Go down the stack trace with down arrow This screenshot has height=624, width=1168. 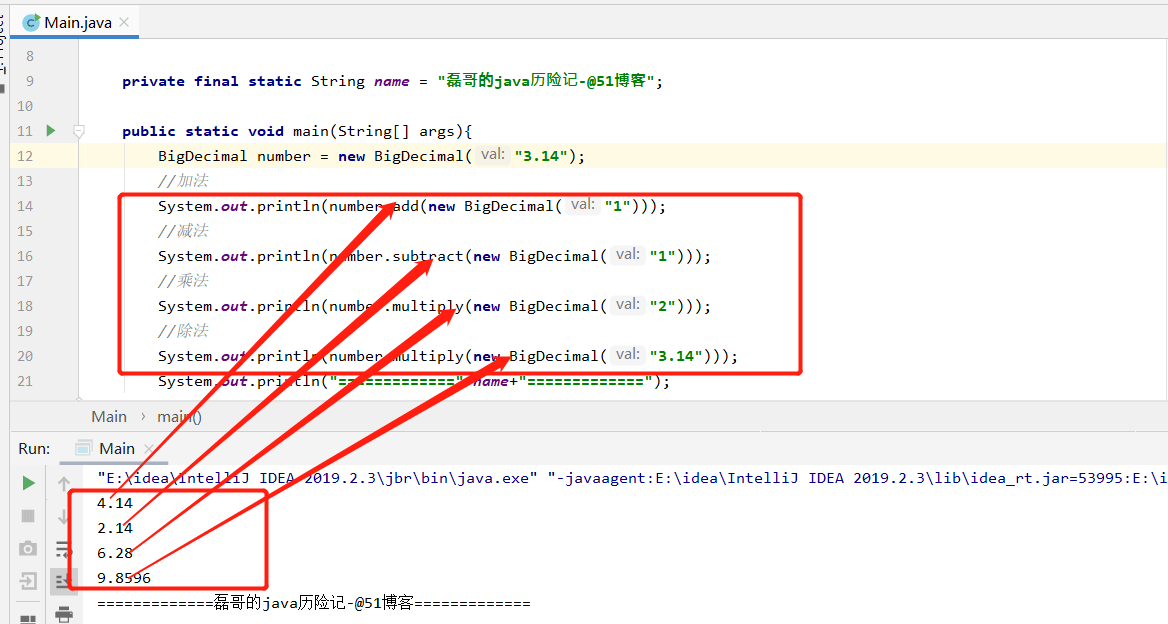[64, 516]
